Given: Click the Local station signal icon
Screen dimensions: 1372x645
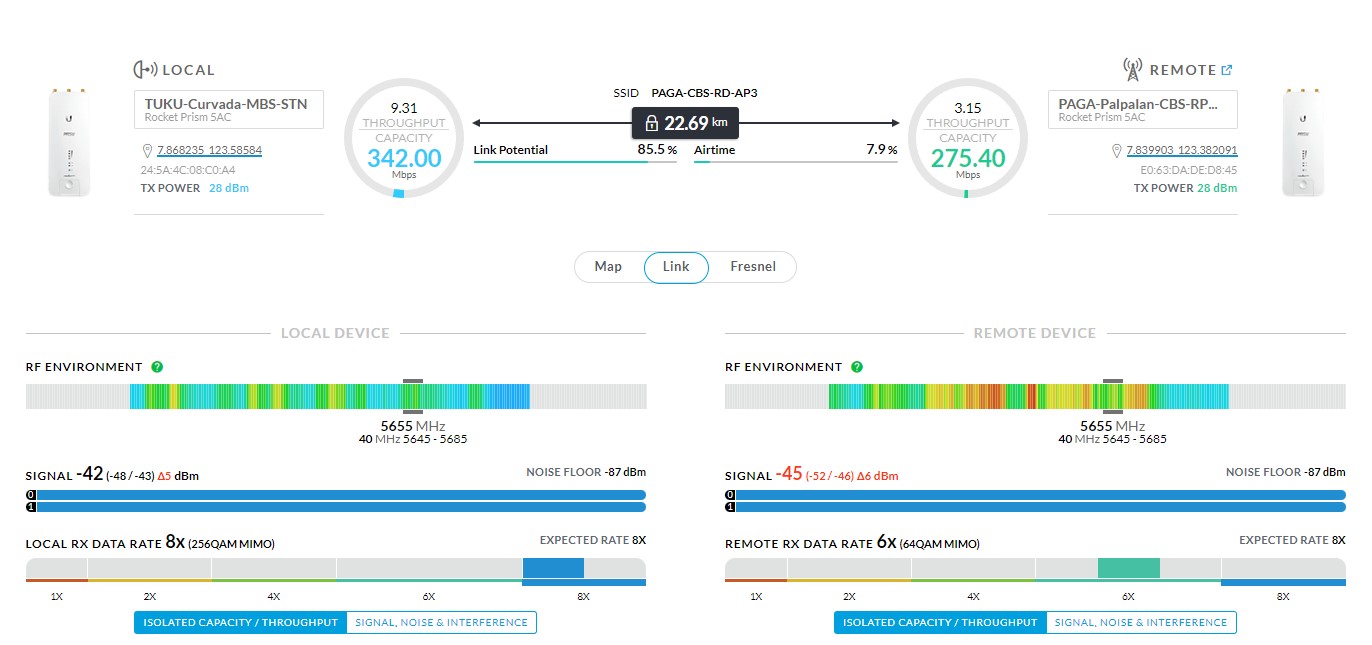Looking at the screenshot, I should tap(145, 70).
